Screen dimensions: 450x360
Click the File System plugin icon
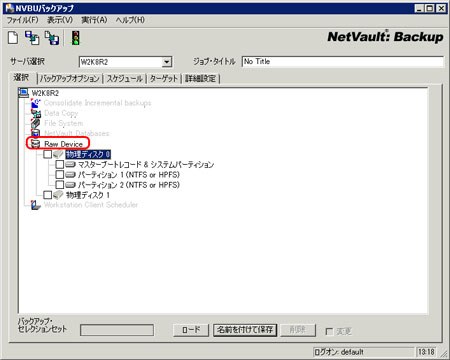[x=36, y=123]
